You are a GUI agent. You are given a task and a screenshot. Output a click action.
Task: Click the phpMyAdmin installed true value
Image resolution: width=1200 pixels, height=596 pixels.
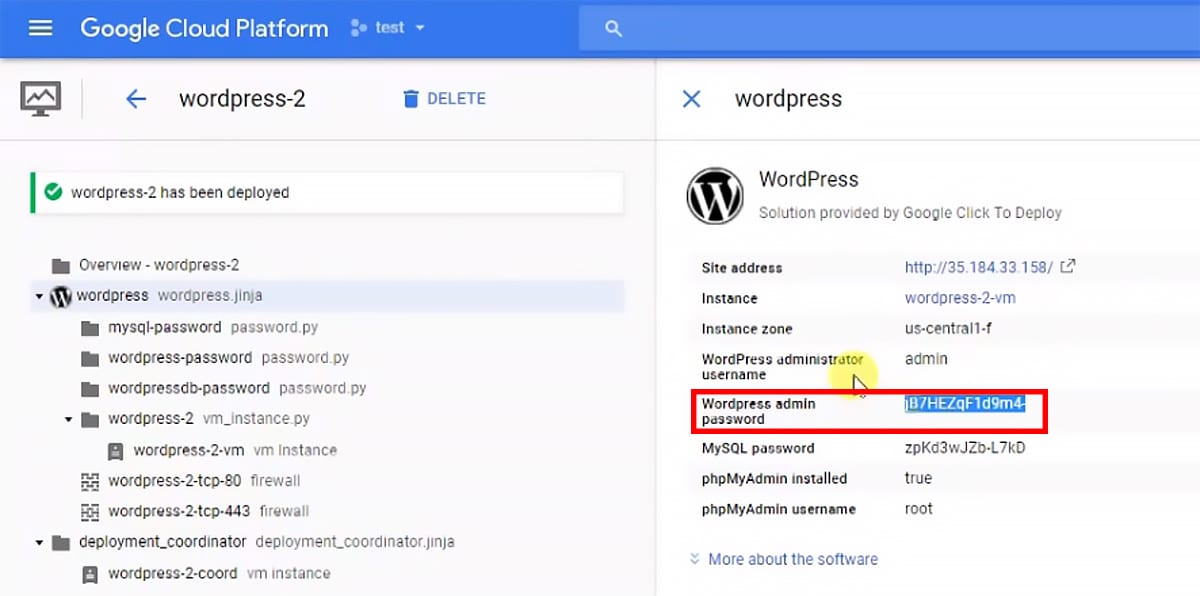918,478
